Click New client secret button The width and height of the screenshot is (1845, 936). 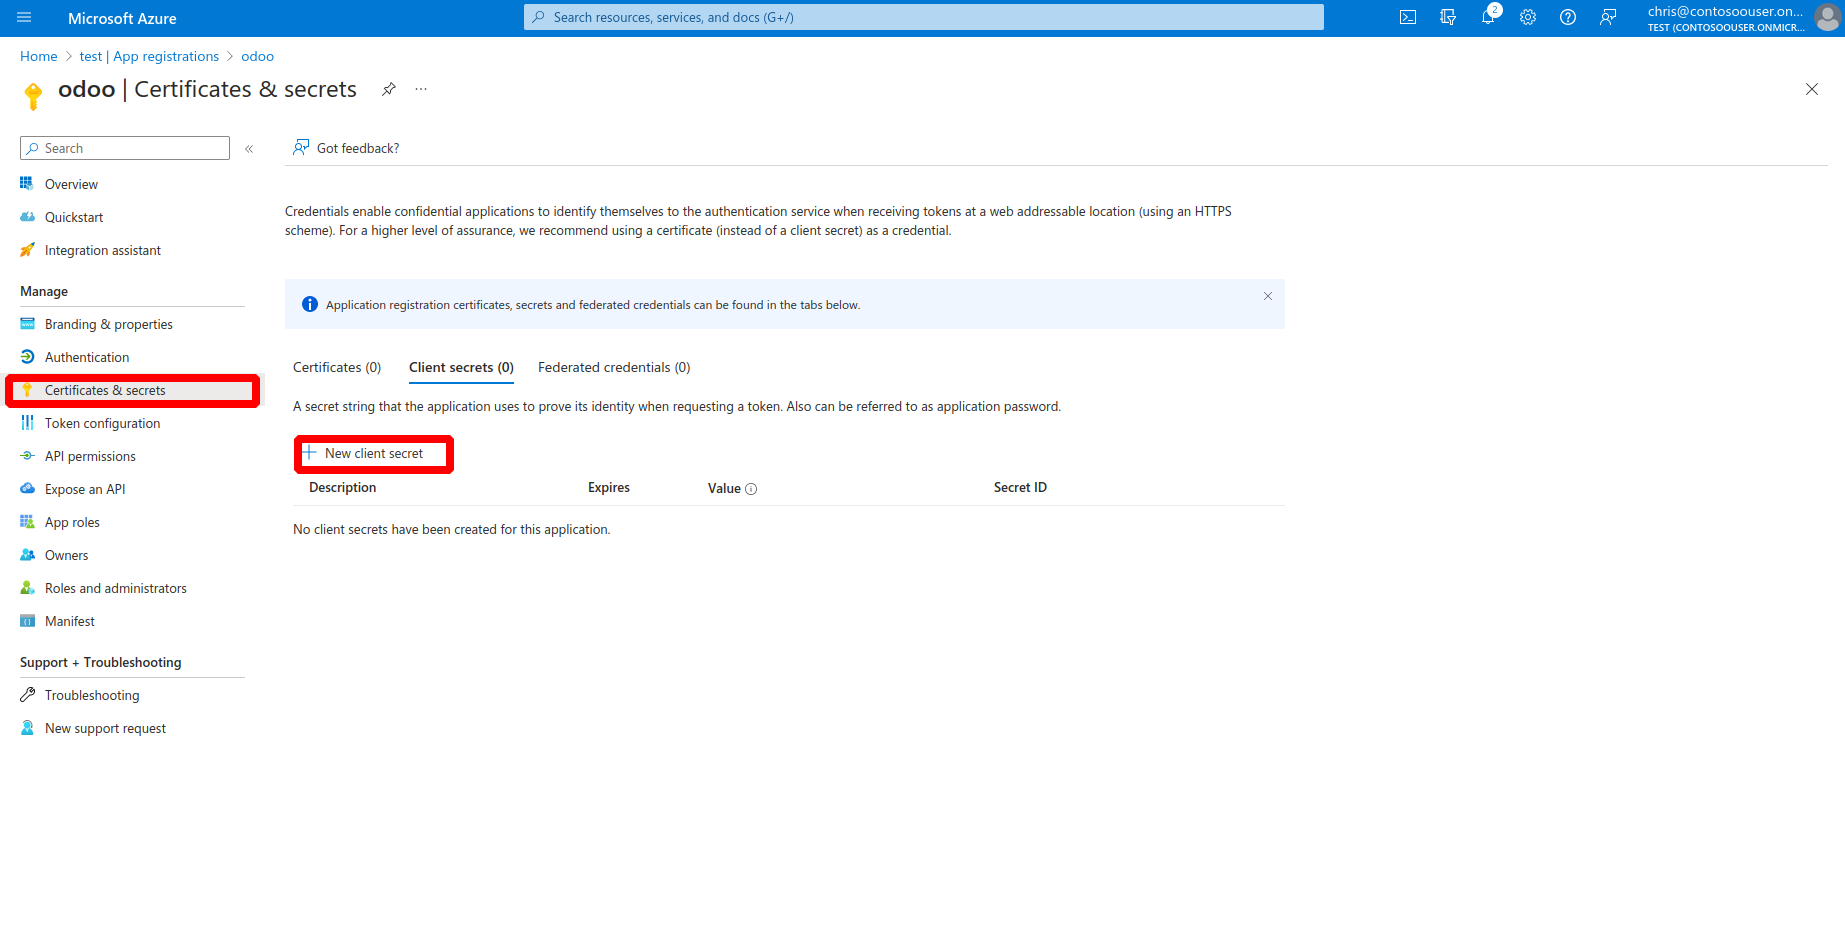tap(364, 454)
